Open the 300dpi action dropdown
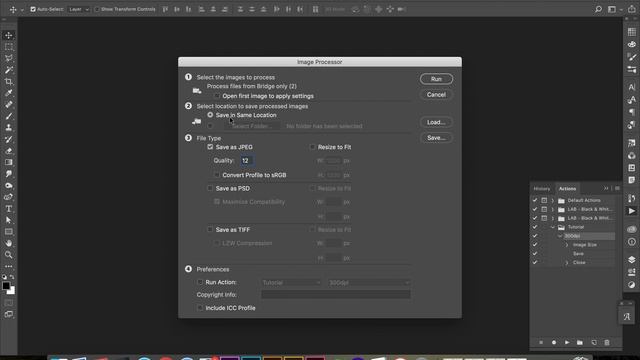Image resolution: width=640 pixels, height=360 pixels. pos(369,282)
